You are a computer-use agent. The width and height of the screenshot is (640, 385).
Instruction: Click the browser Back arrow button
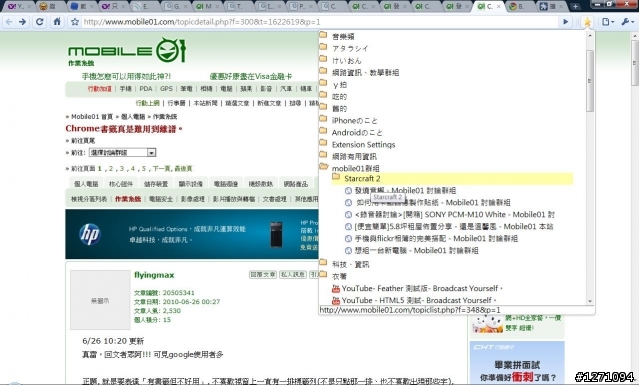point(9,22)
